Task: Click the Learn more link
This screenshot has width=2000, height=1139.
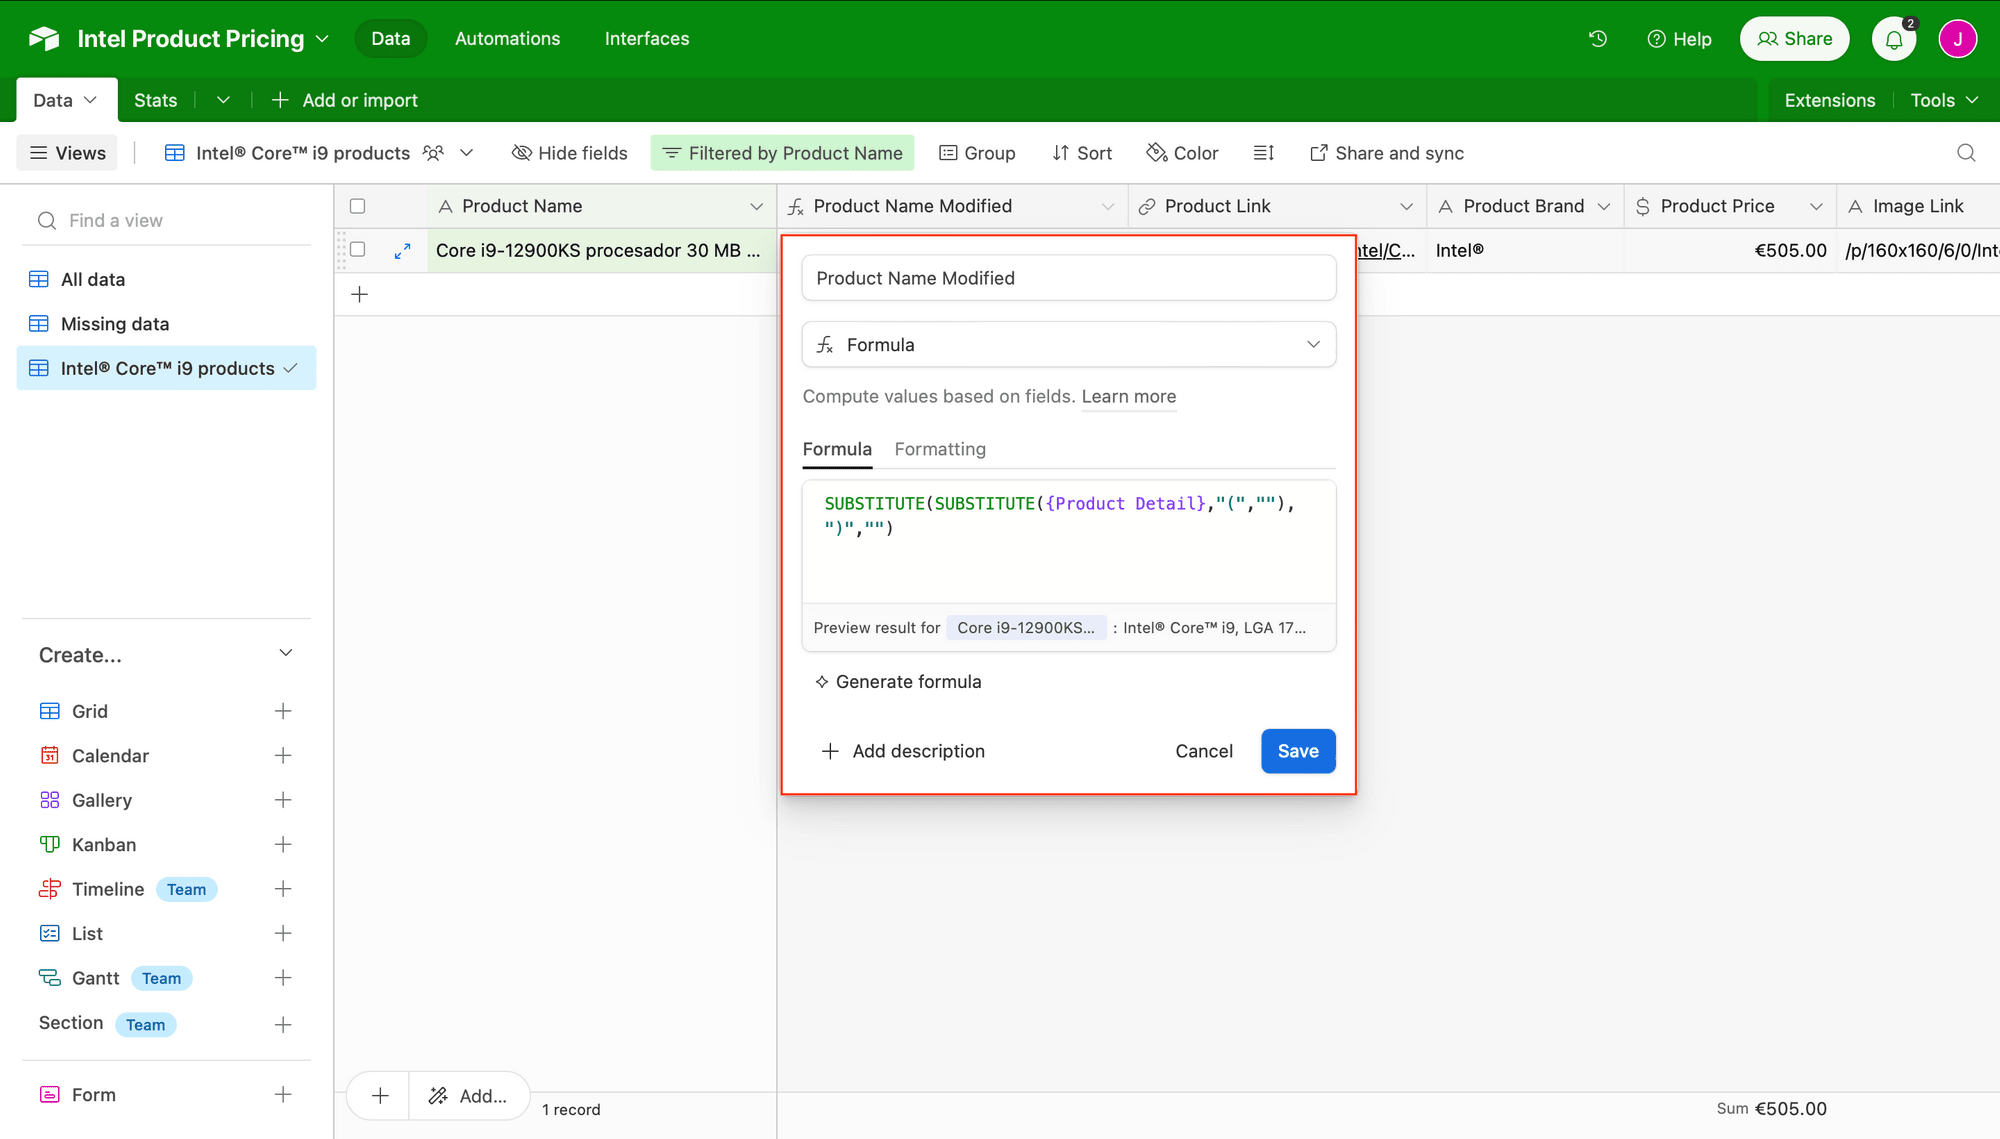Action: (1128, 396)
